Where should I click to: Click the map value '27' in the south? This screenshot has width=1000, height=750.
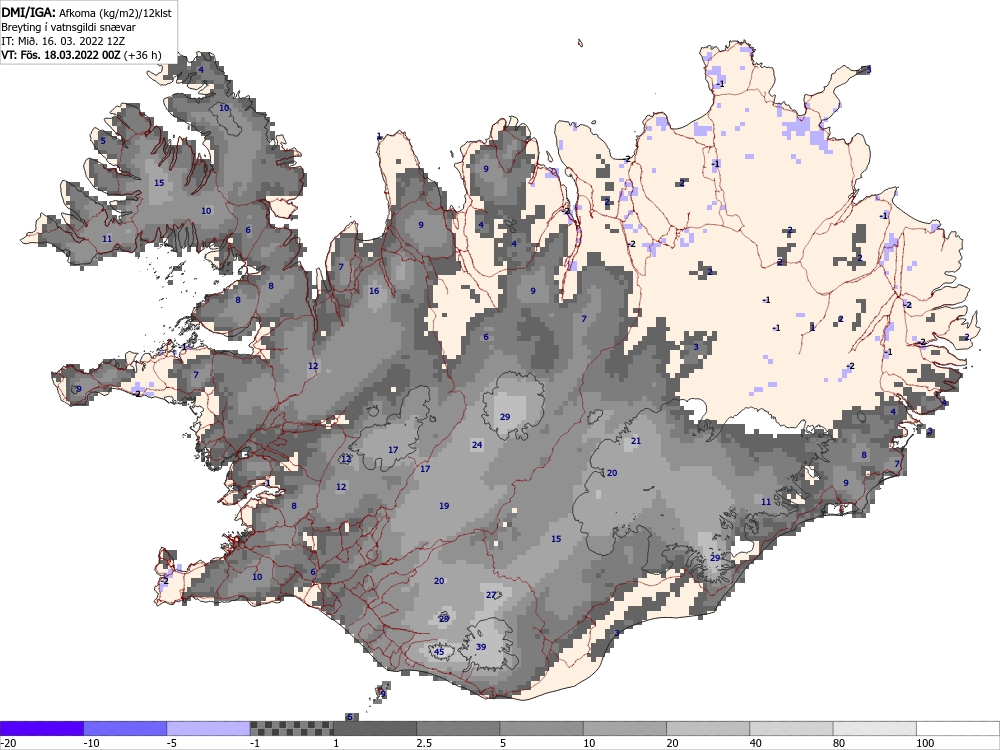(x=491, y=595)
